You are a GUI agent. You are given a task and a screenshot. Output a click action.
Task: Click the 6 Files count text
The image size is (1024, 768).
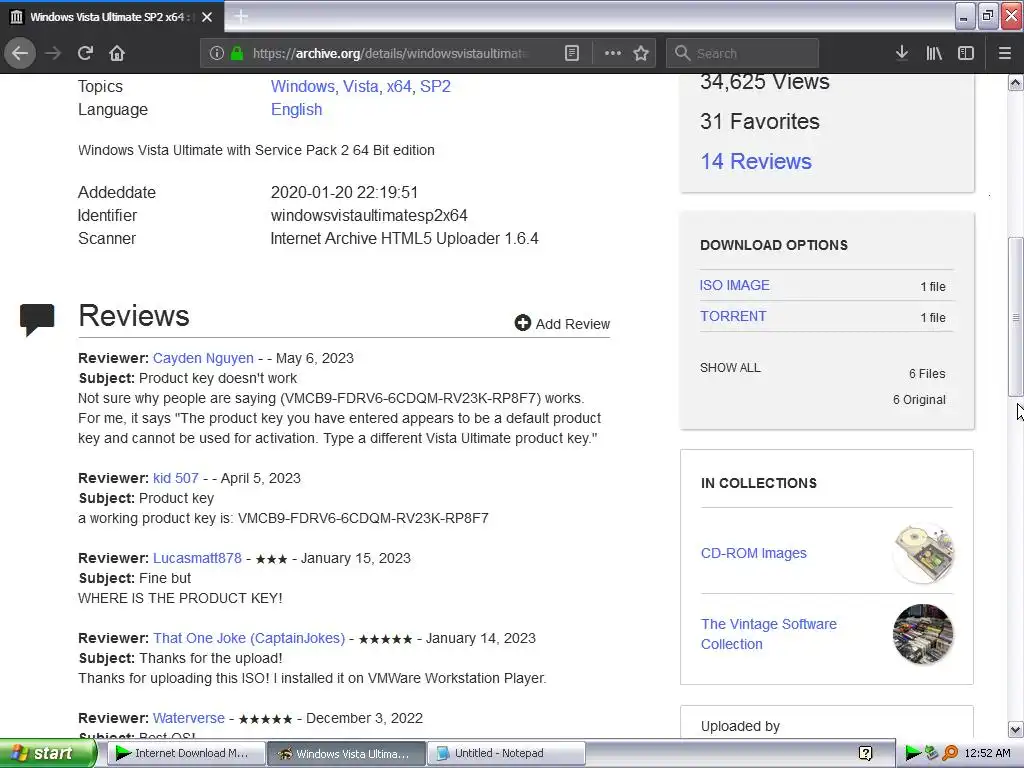(927, 374)
